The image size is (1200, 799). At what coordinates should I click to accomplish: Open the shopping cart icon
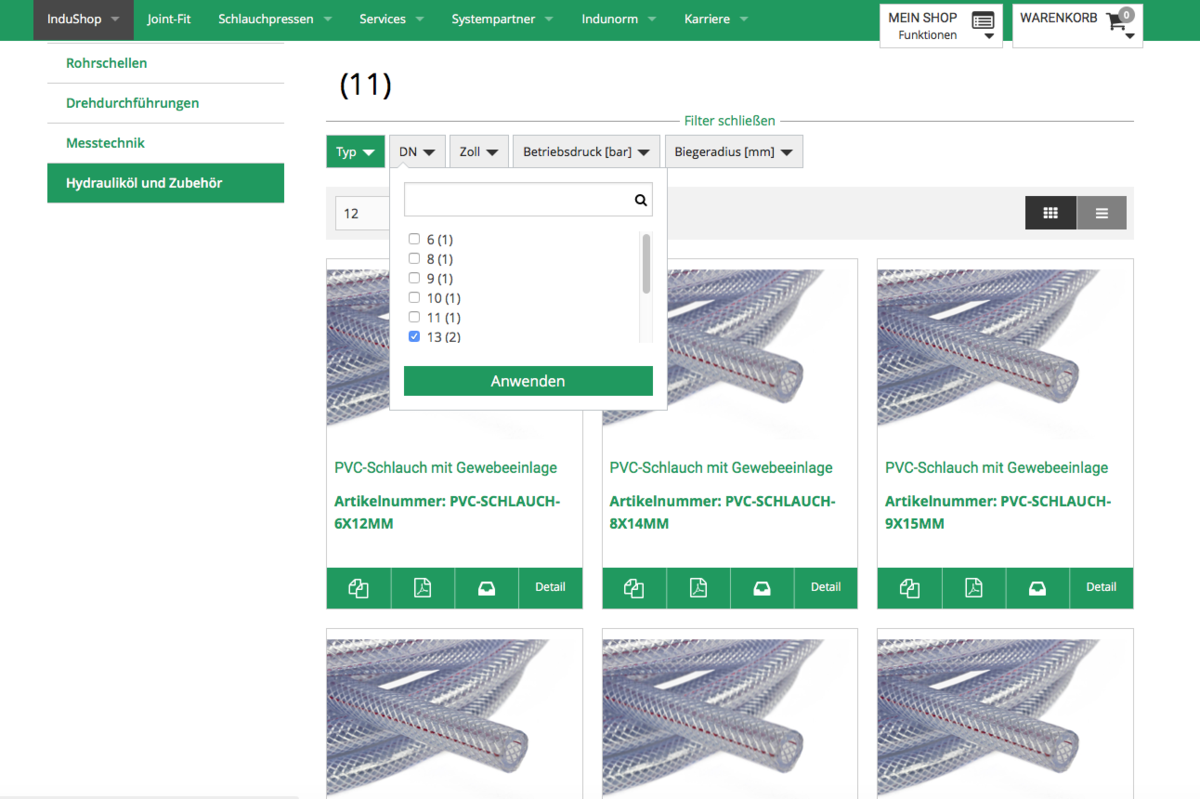click(1117, 22)
